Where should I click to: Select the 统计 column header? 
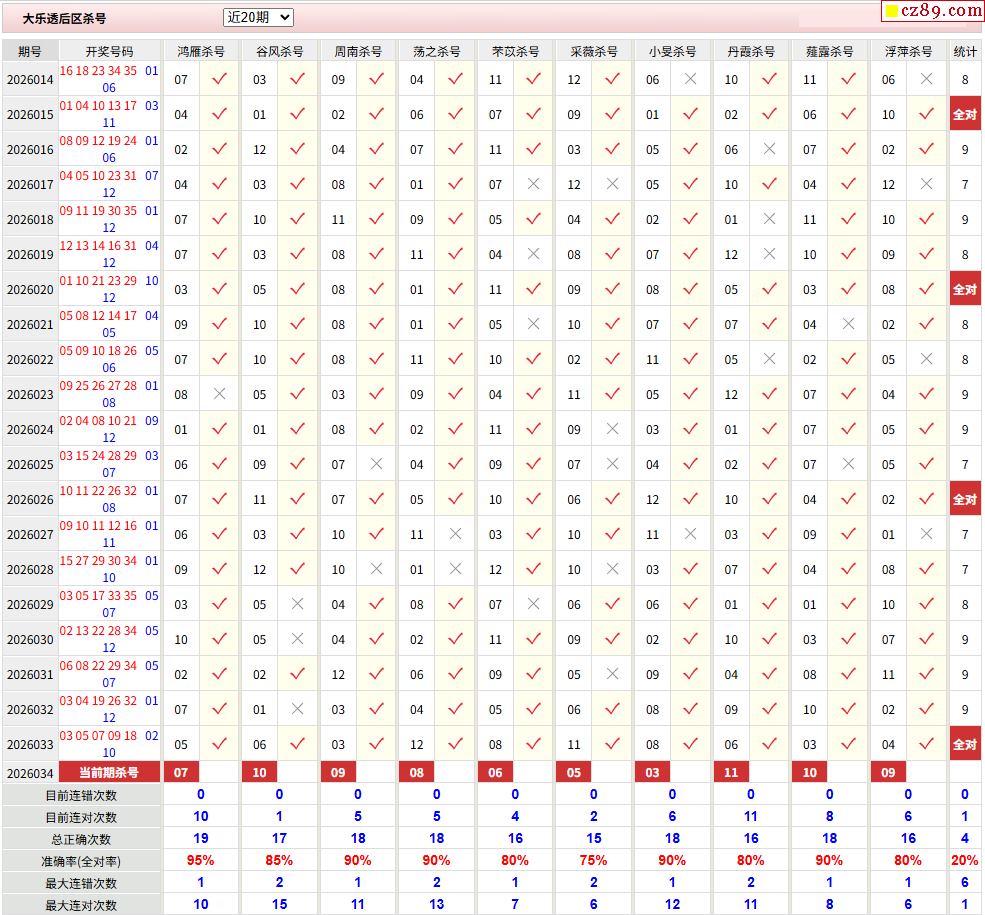[x=965, y=51]
